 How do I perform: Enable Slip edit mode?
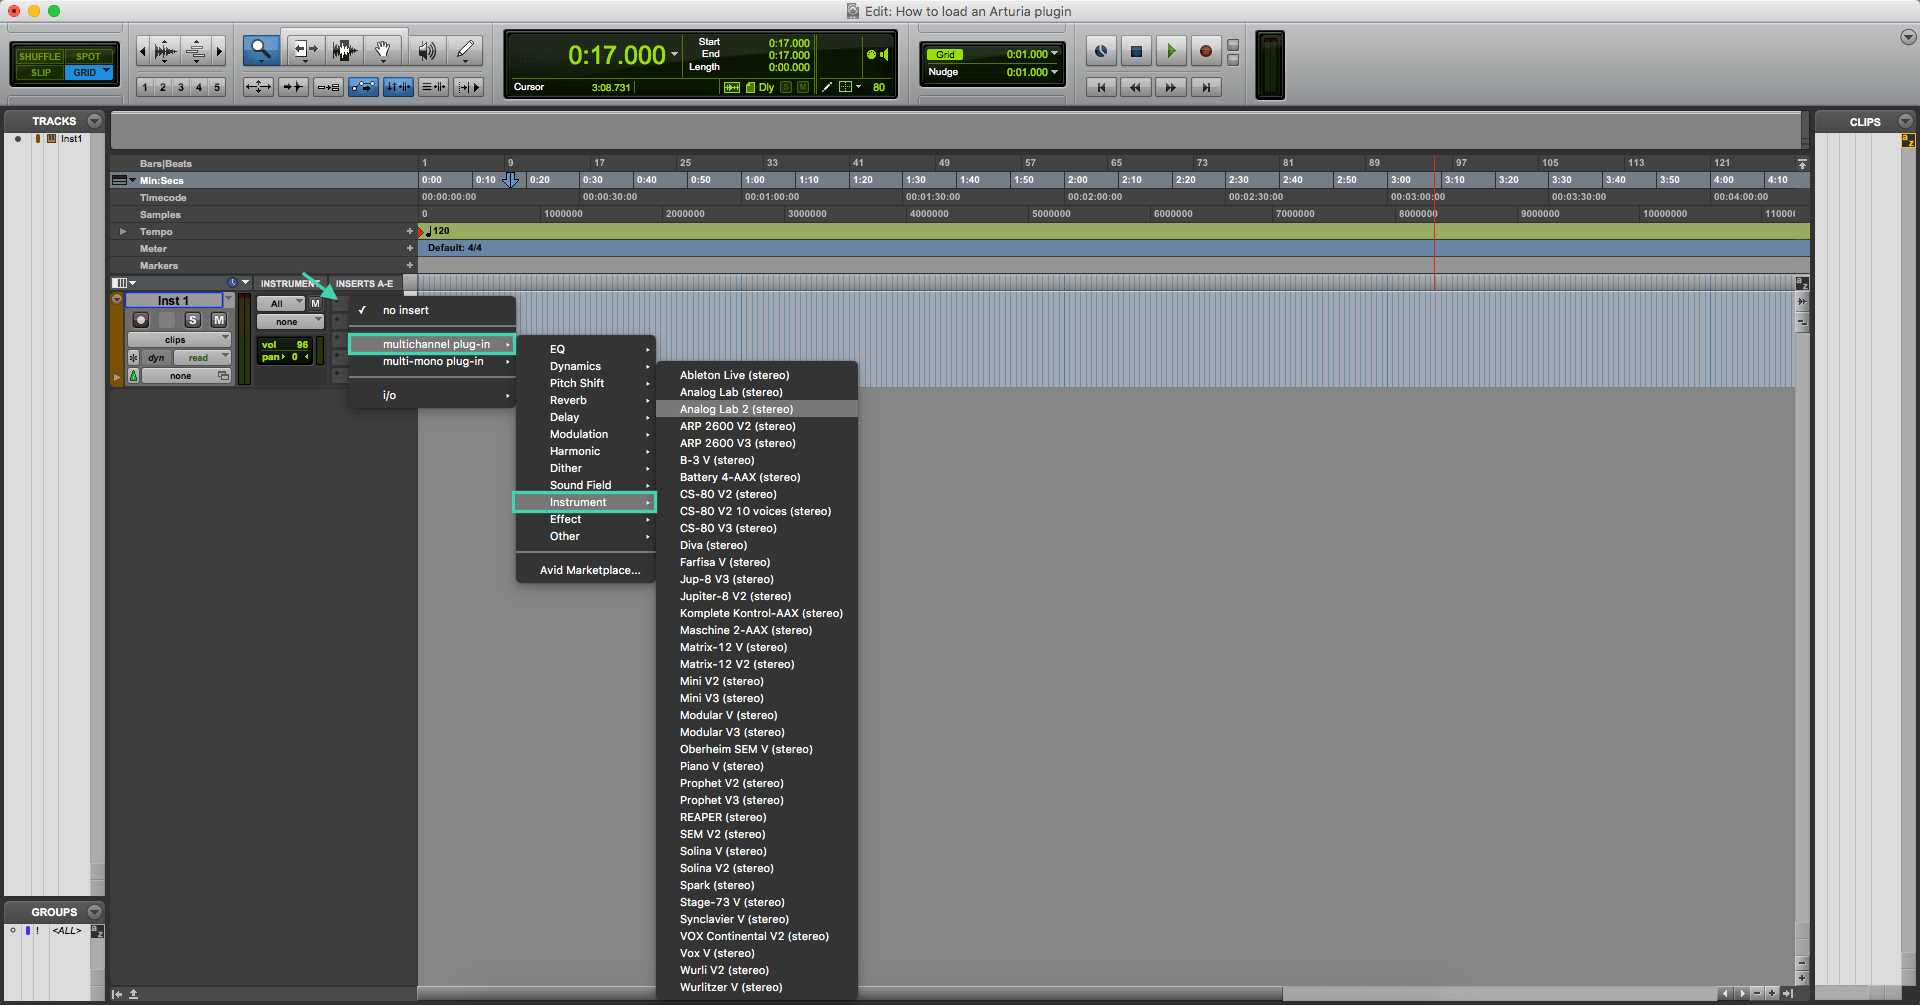pos(40,72)
